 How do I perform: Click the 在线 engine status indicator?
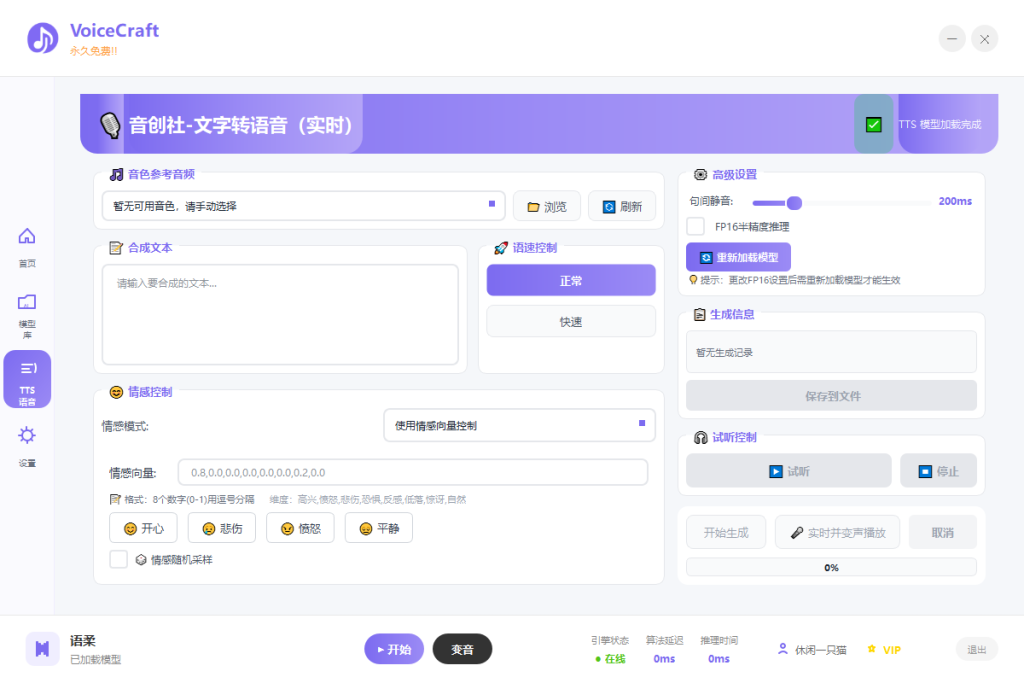pos(611,659)
